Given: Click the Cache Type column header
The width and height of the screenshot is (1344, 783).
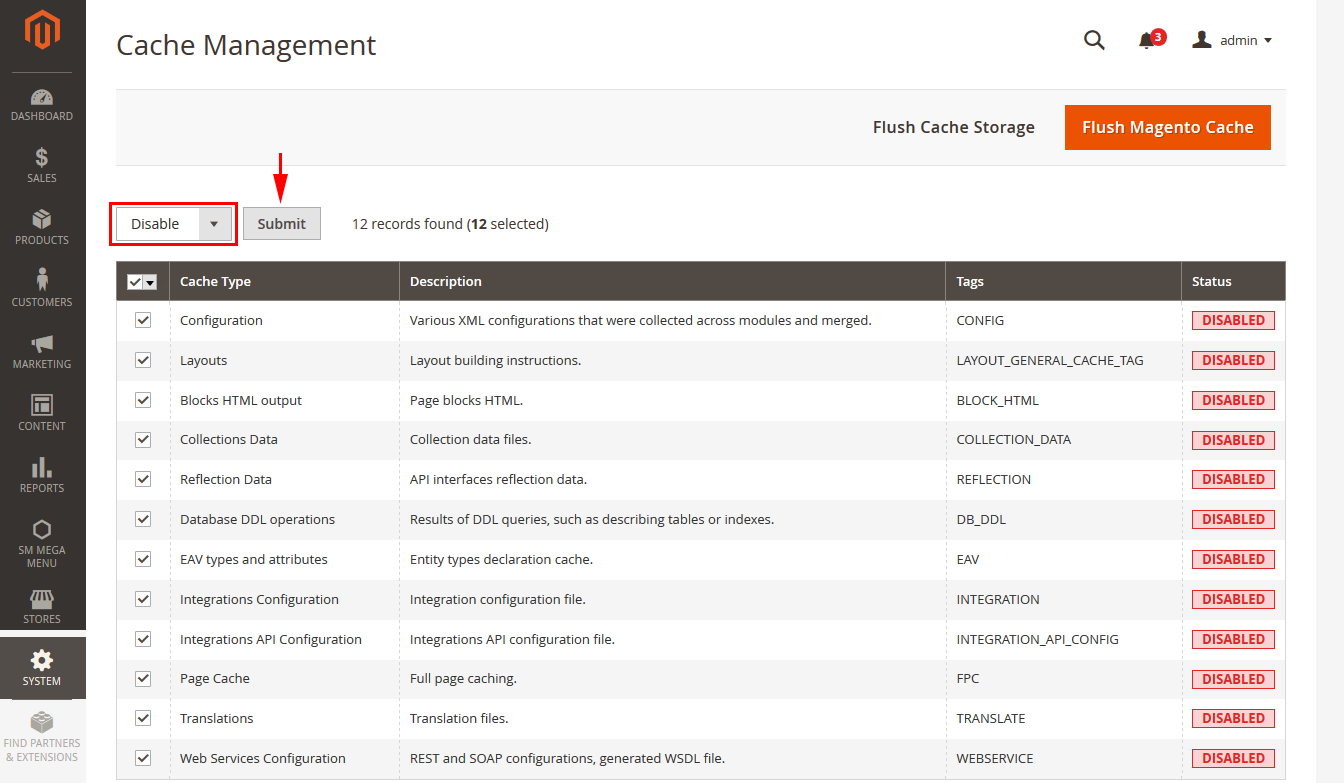Looking at the screenshot, I should (215, 282).
